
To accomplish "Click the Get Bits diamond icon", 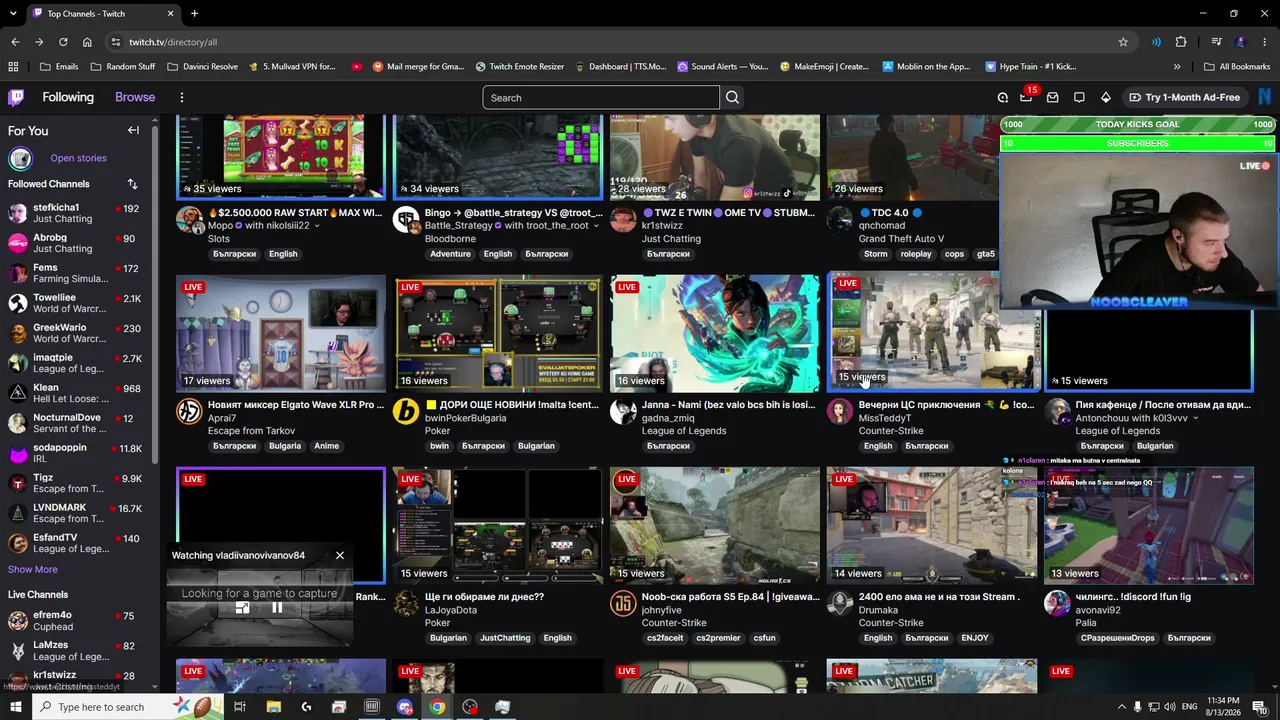I will (1105, 97).
